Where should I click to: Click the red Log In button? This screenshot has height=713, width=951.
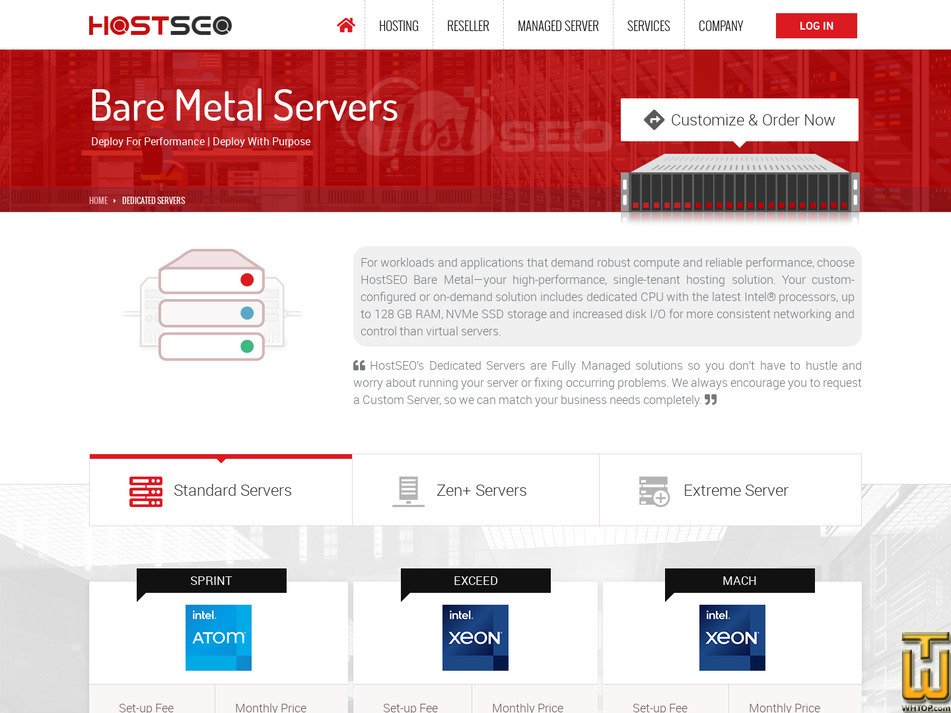click(x=816, y=25)
